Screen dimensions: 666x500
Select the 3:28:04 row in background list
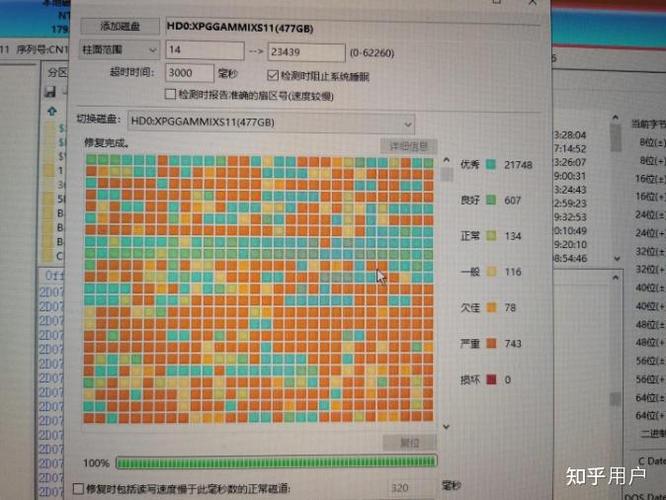pos(570,136)
